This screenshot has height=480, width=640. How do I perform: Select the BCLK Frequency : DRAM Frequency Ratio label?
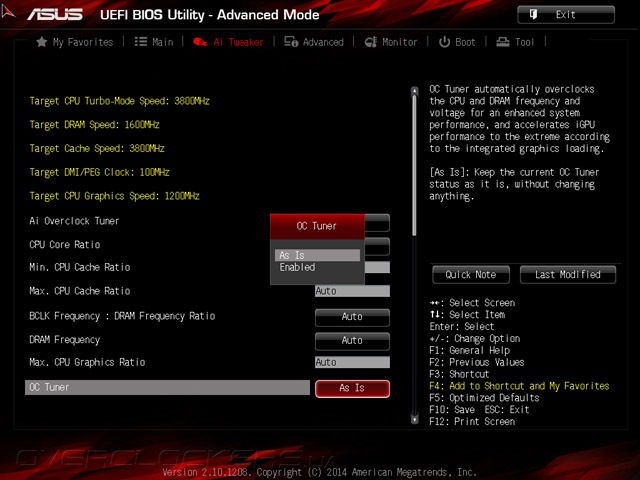[x=122, y=316]
